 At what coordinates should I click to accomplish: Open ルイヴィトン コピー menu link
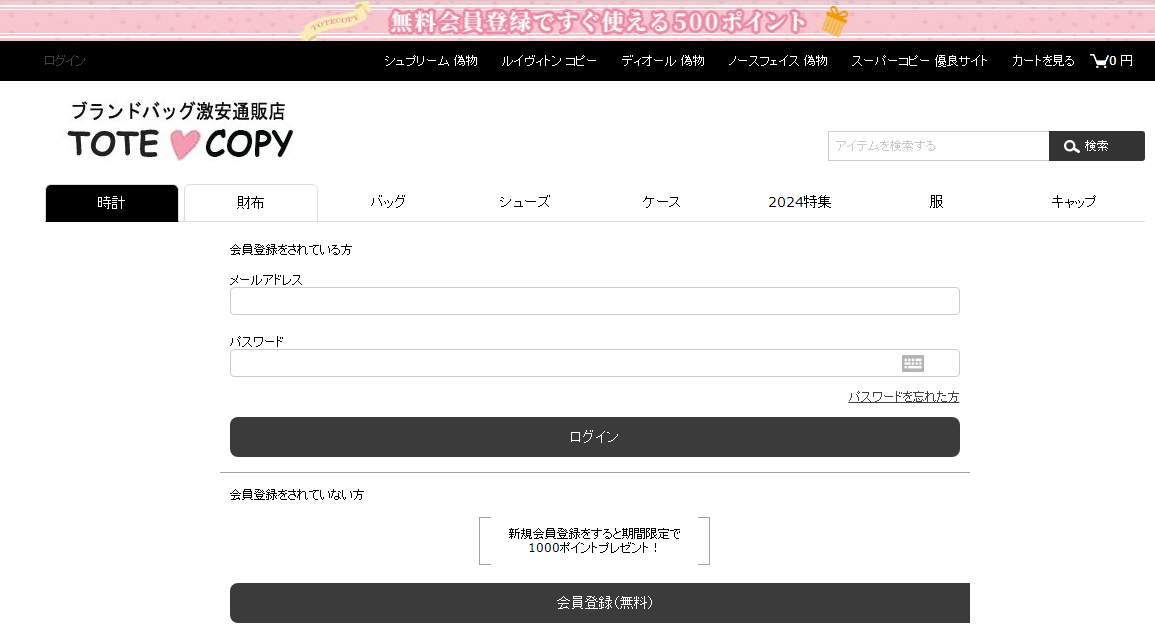point(549,61)
